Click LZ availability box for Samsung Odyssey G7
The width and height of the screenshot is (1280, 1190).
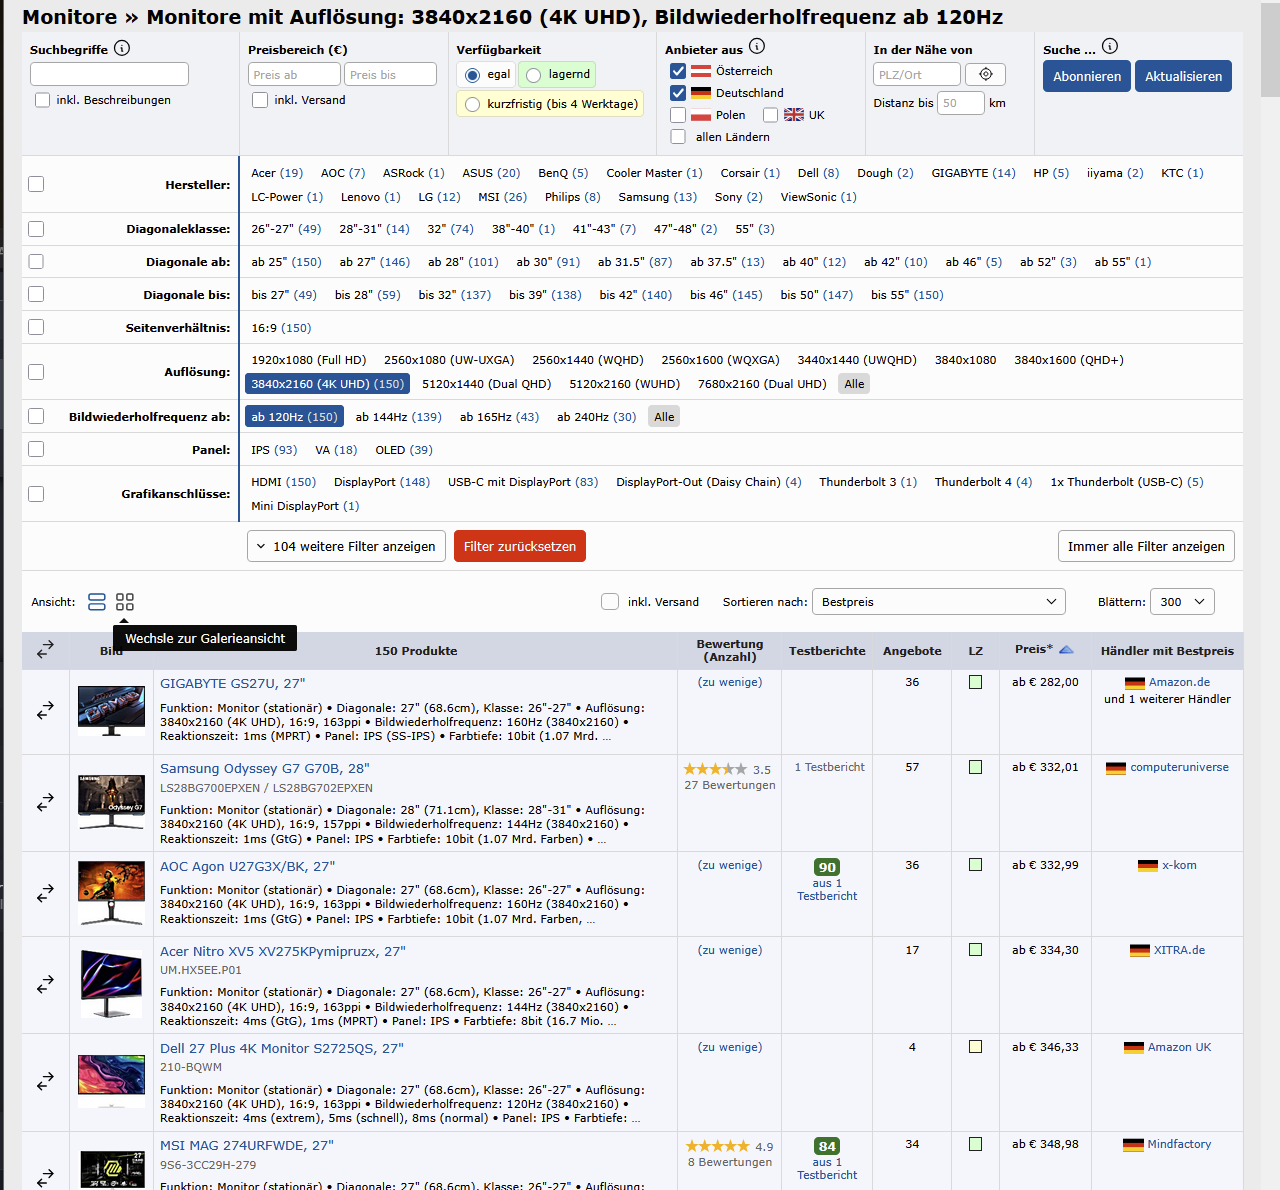(x=976, y=767)
